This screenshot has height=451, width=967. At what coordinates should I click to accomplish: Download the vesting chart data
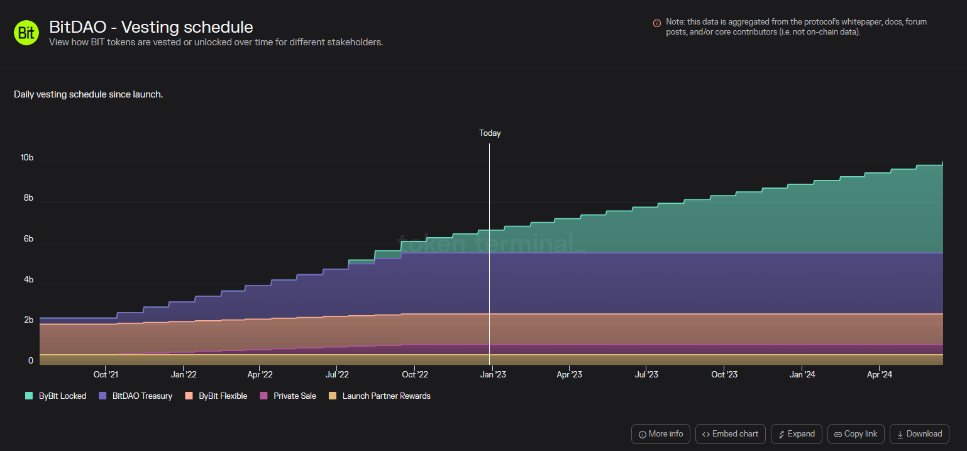pos(920,434)
